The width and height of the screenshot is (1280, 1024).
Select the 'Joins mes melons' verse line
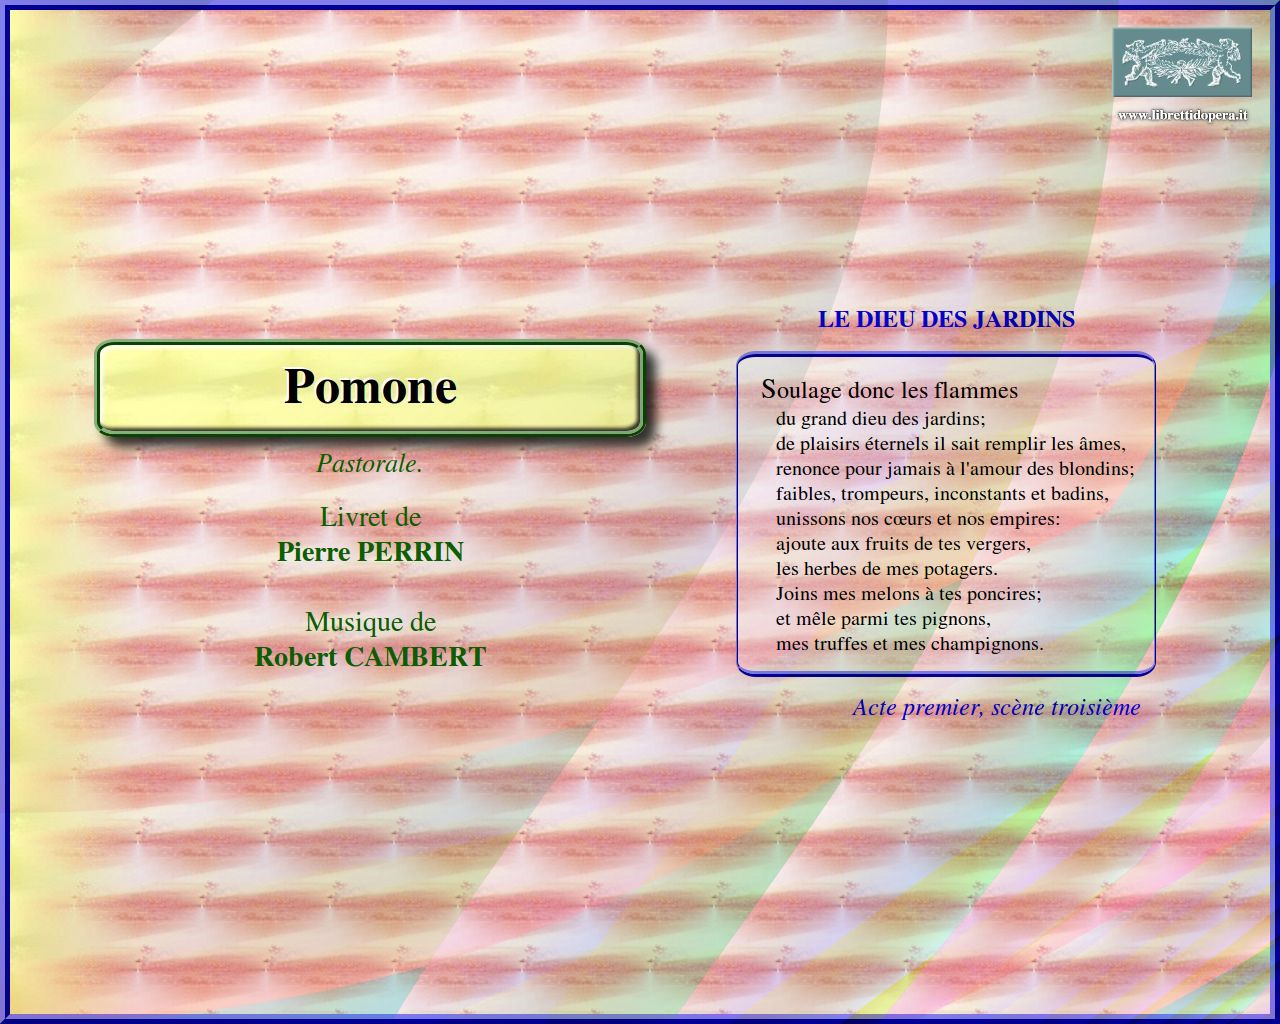[x=908, y=594]
